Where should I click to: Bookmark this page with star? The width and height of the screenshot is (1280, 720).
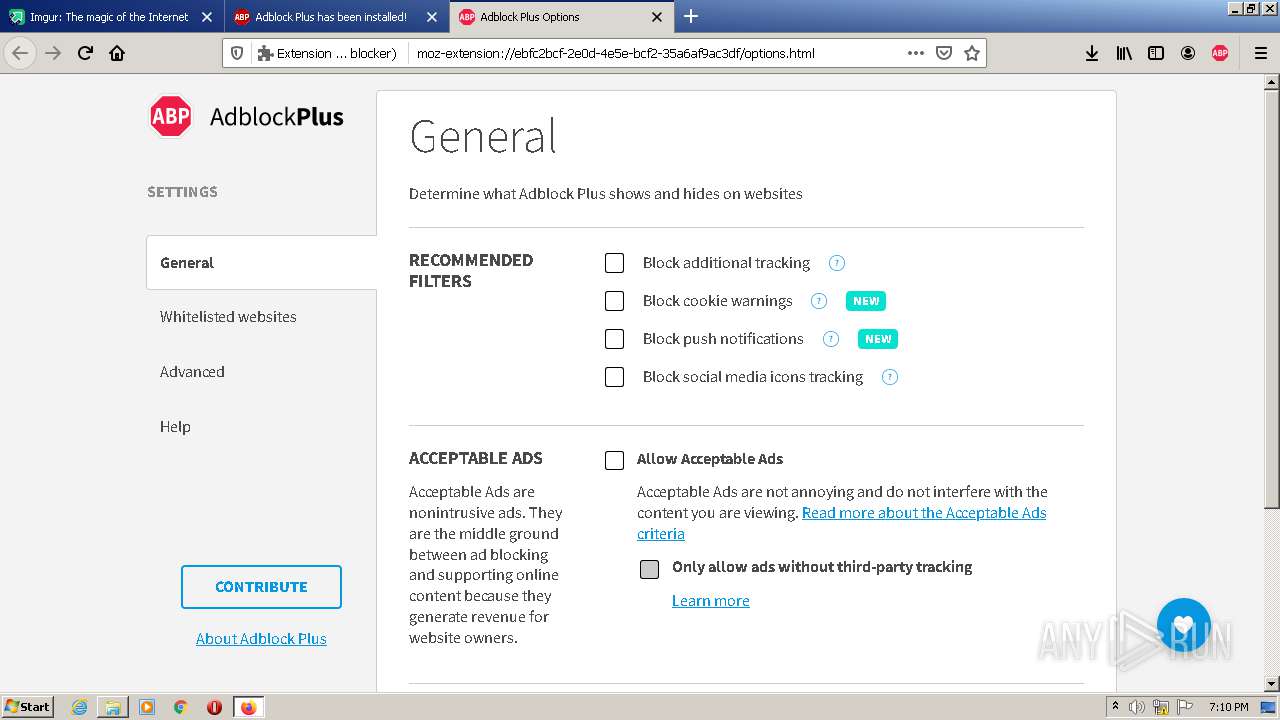[971, 53]
